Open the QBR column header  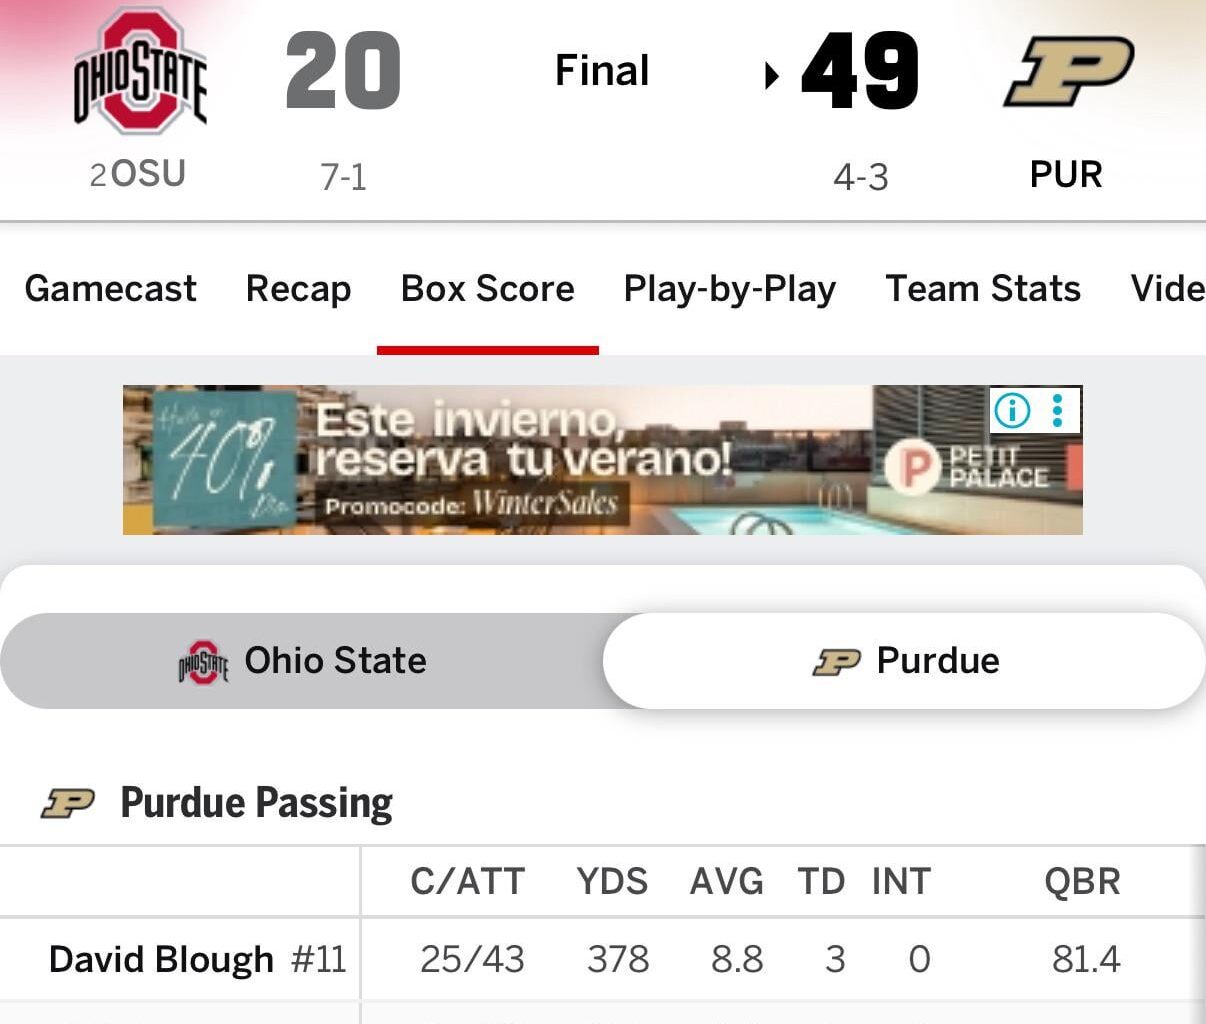[x=1083, y=882]
